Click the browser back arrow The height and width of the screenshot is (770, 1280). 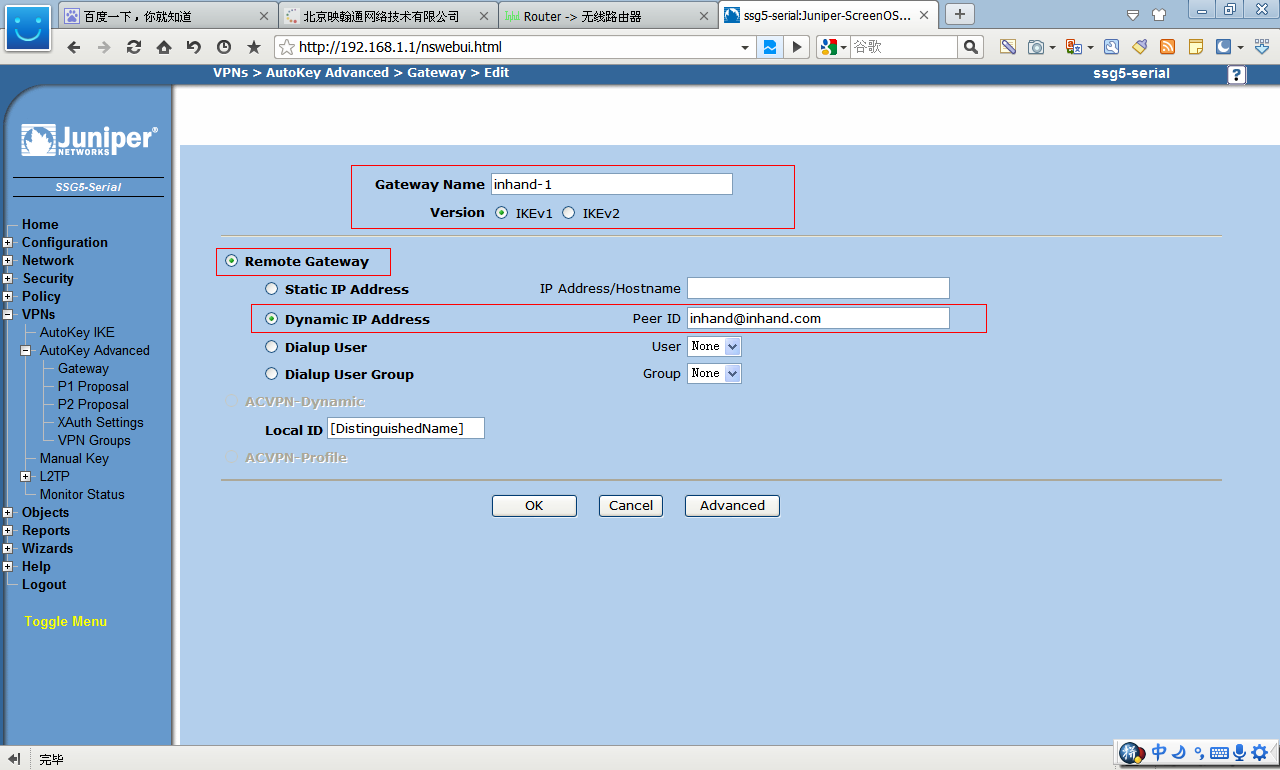click(74, 47)
